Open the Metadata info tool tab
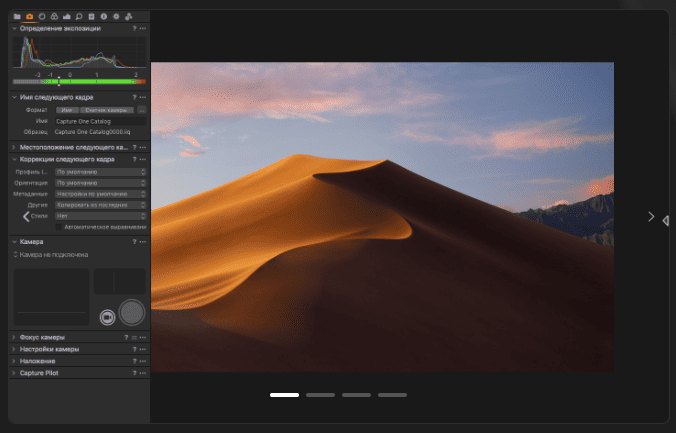This screenshot has width=676, height=433. click(x=104, y=16)
